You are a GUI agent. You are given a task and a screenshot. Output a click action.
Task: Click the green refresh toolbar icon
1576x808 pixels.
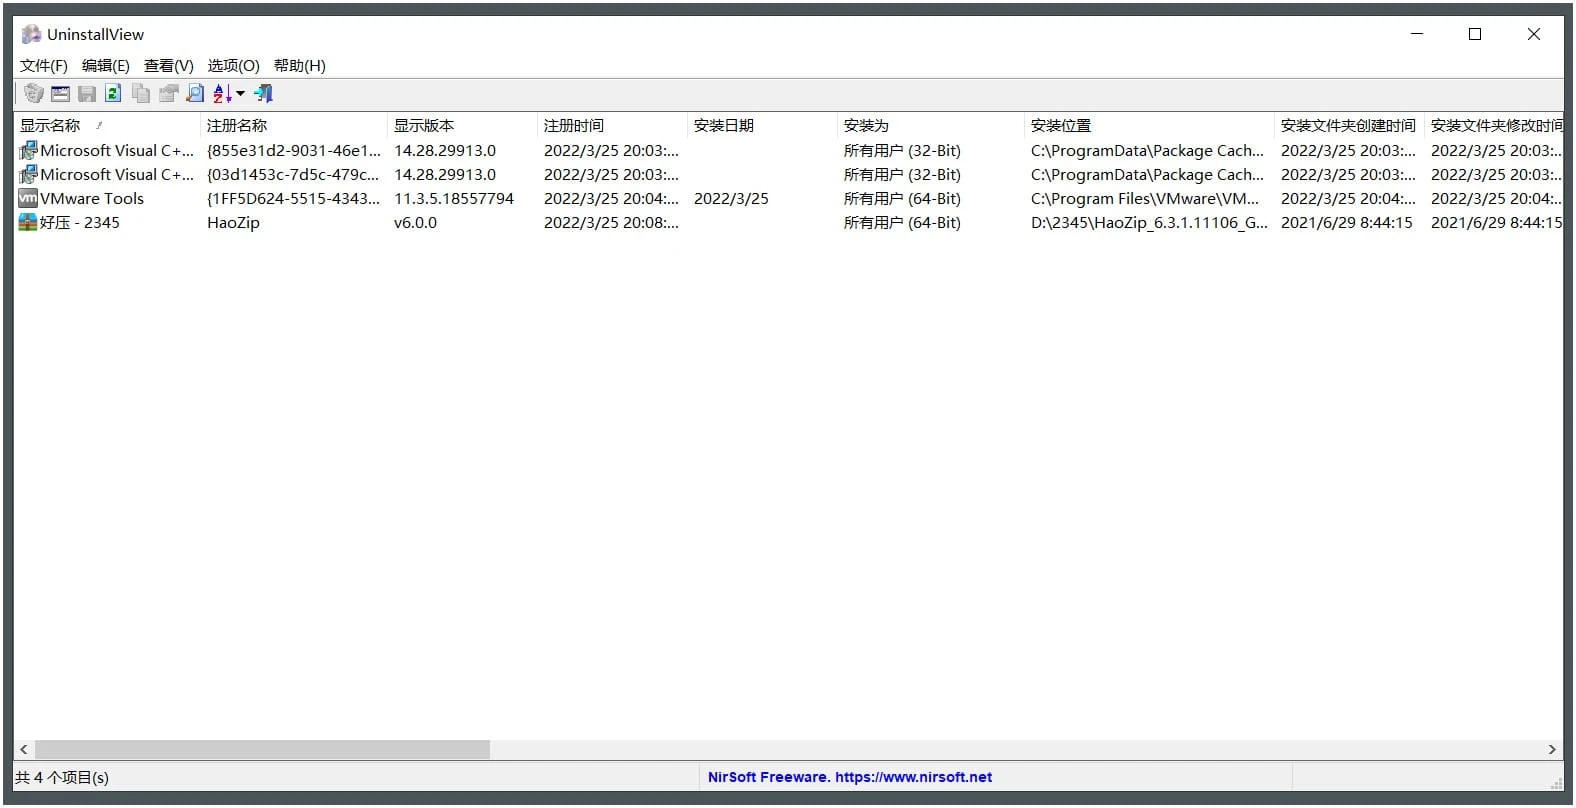pos(113,94)
